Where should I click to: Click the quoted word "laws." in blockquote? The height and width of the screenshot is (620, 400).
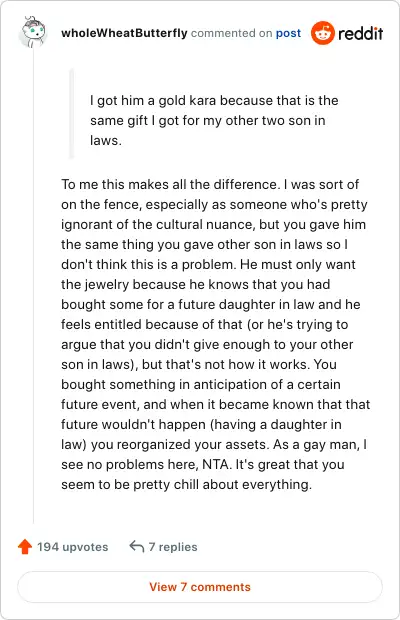click(106, 140)
